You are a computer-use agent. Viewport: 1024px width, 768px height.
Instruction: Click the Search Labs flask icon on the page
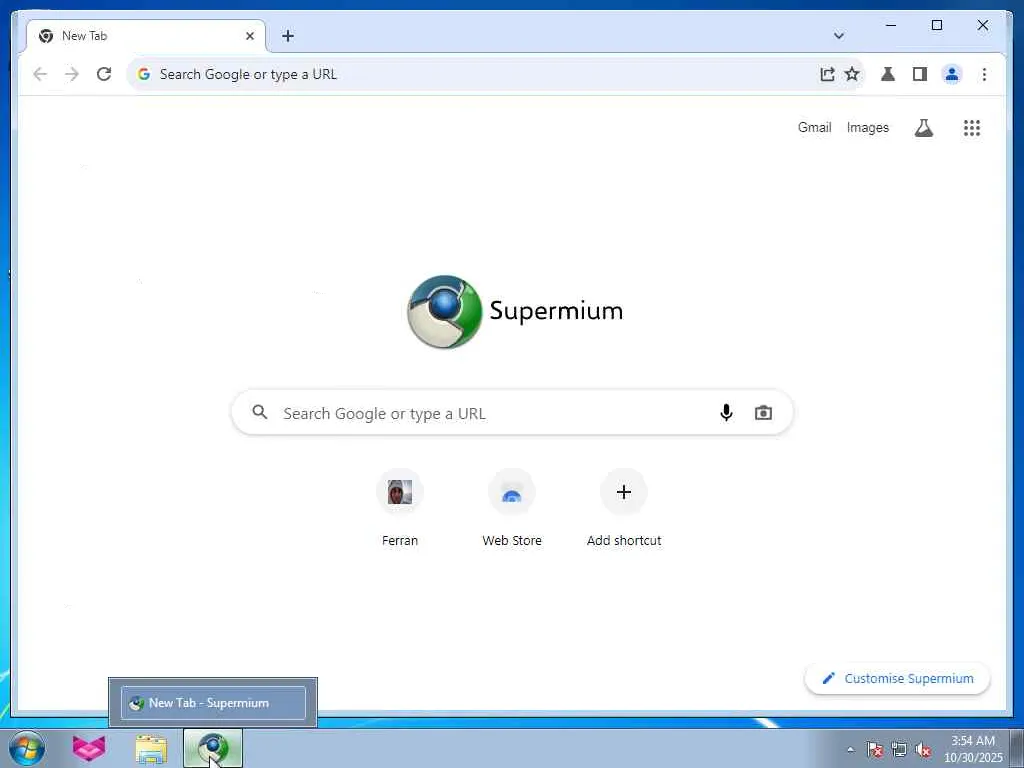click(x=923, y=128)
